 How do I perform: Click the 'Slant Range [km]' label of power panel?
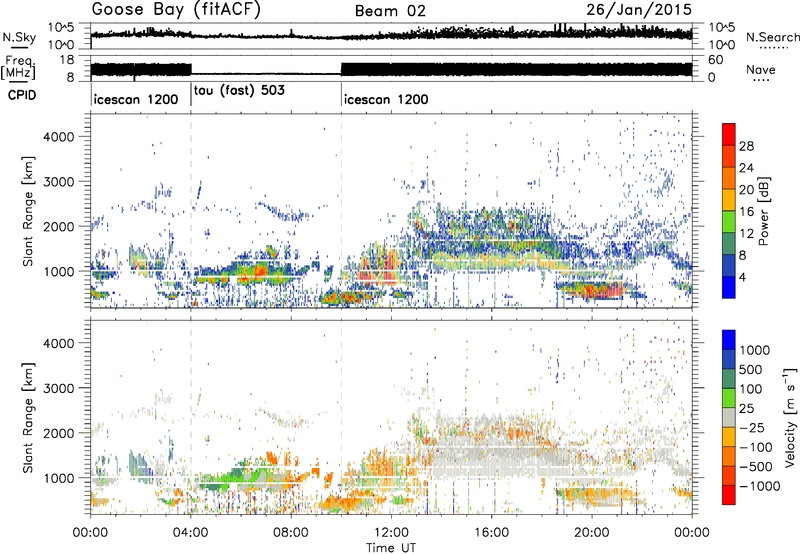pyautogui.click(x=28, y=211)
